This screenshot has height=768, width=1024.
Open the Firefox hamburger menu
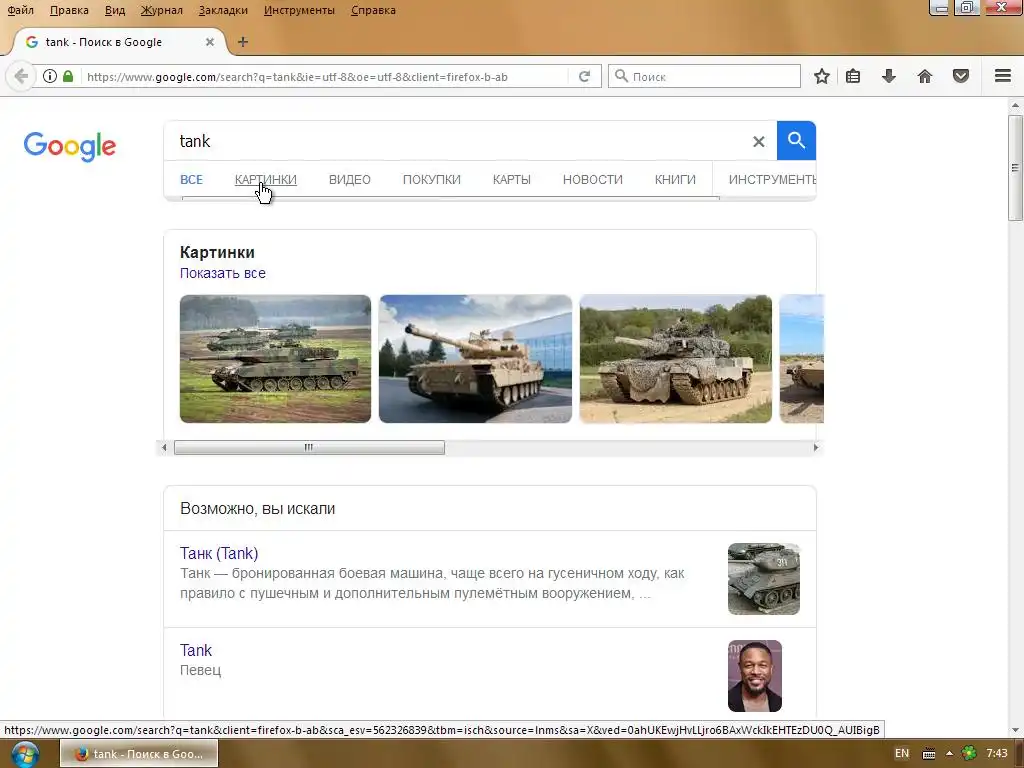click(x=1003, y=76)
